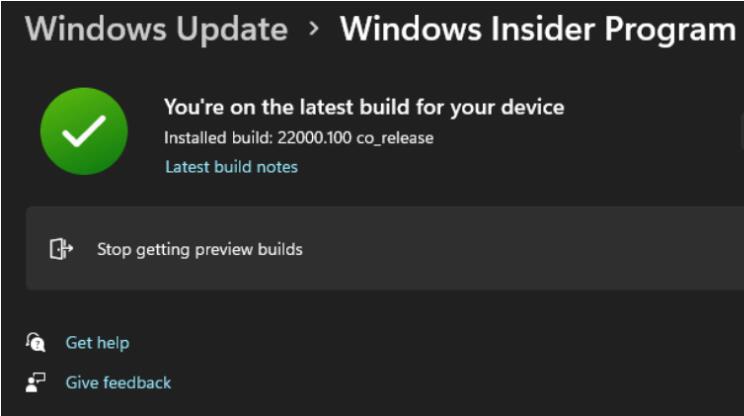Click the word 'Update' in the breadcrumb
744x416 pixels.
click(231, 29)
